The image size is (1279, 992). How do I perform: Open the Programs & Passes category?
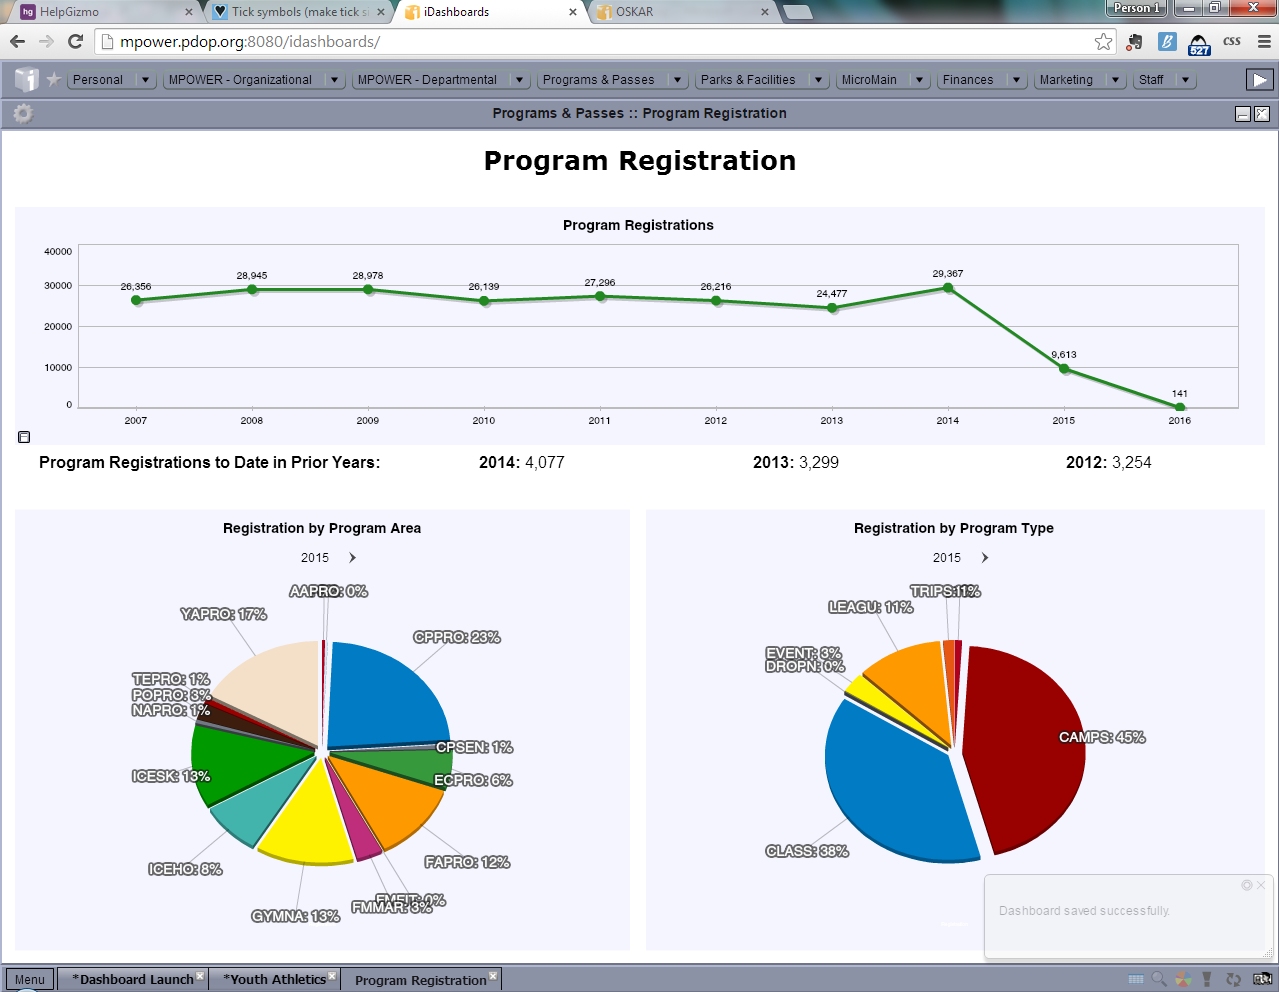coord(599,80)
